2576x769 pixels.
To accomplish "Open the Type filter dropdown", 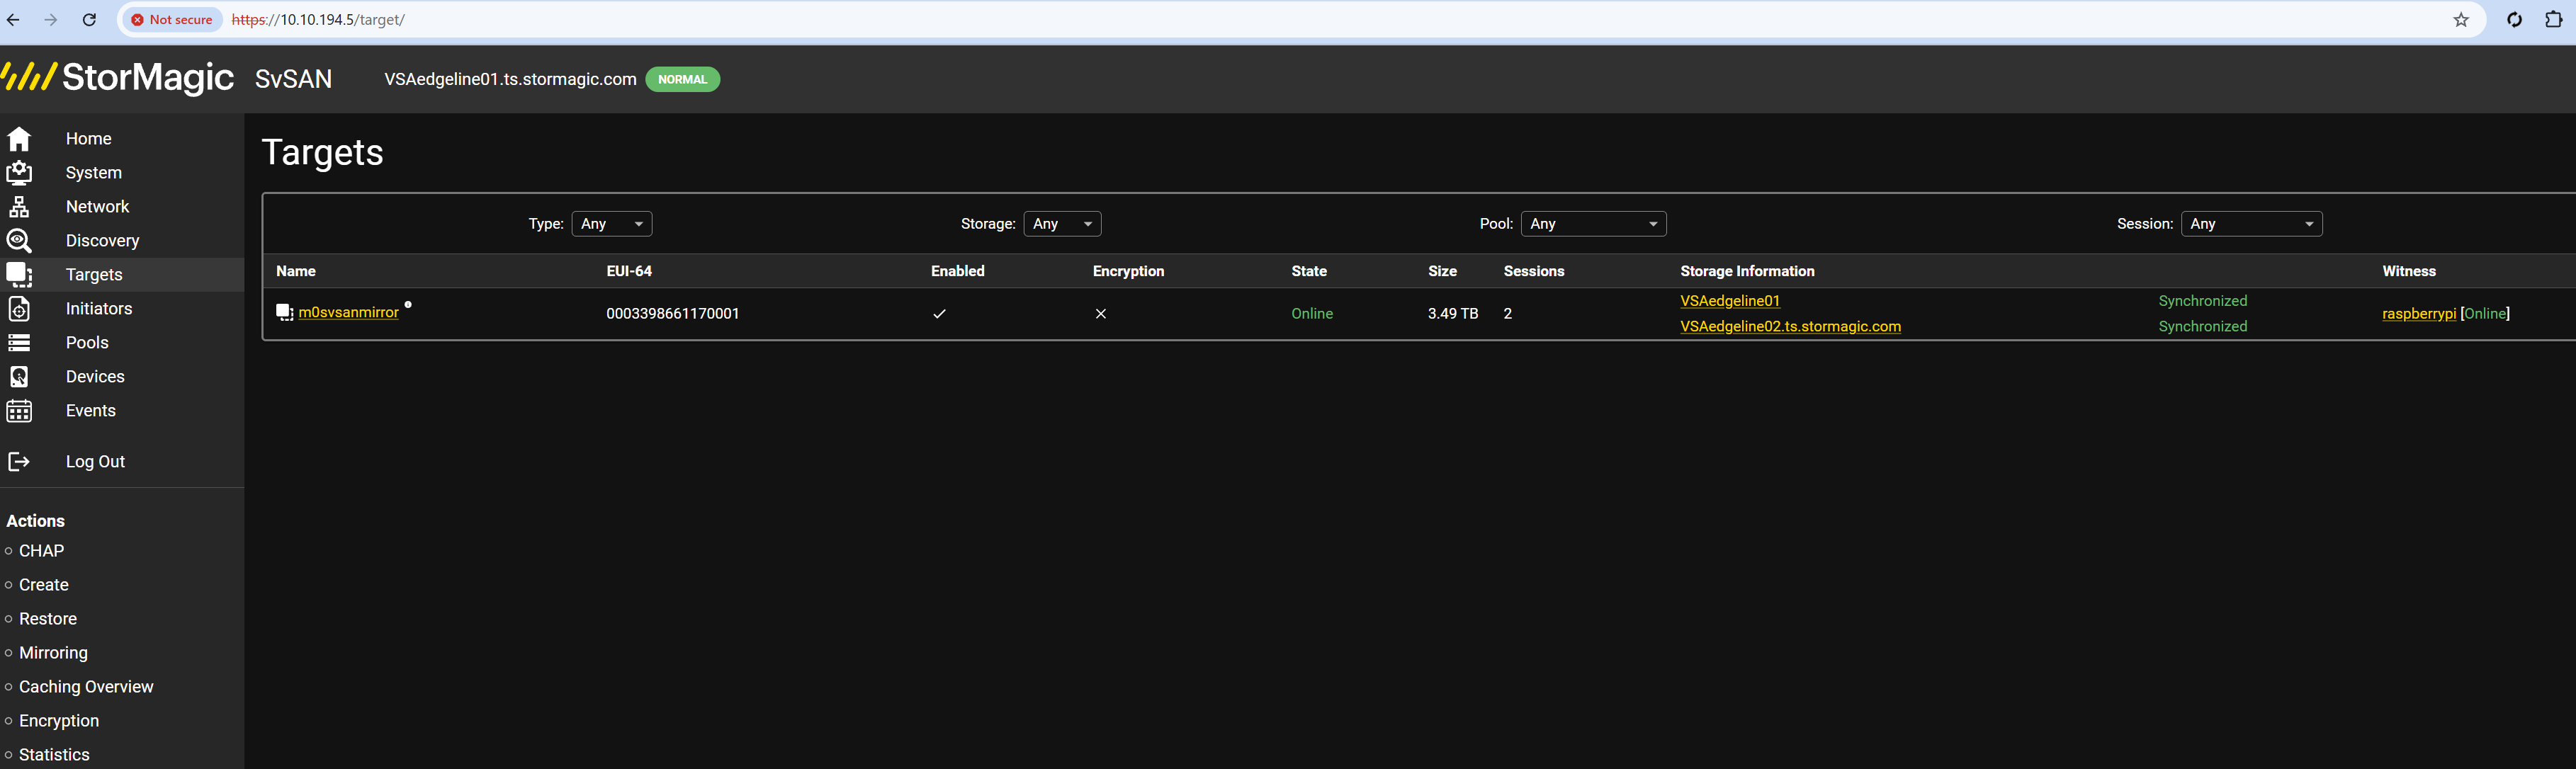I will tap(612, 224).
